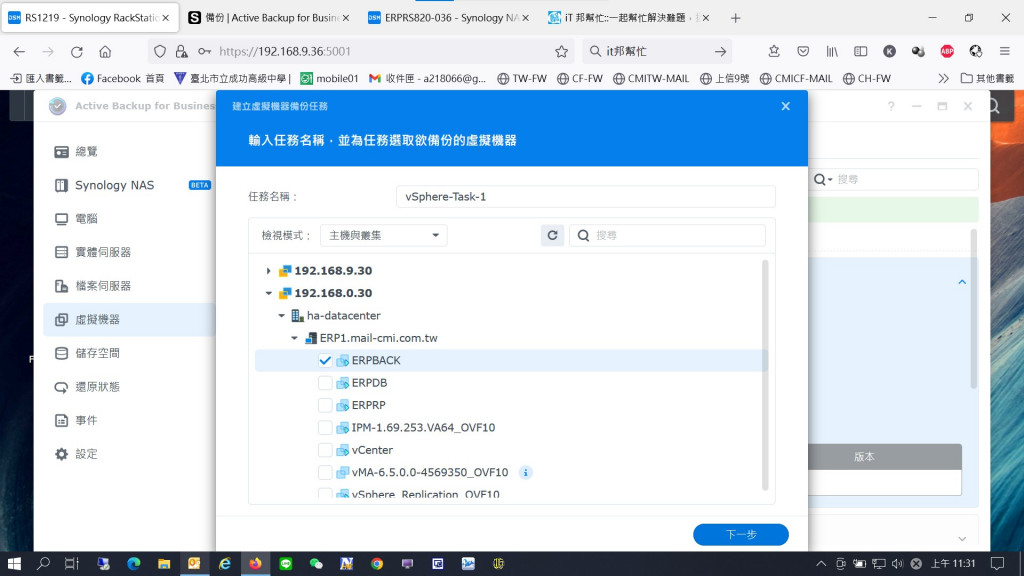Select 電腦 in the sidebar

pos(129,219)
